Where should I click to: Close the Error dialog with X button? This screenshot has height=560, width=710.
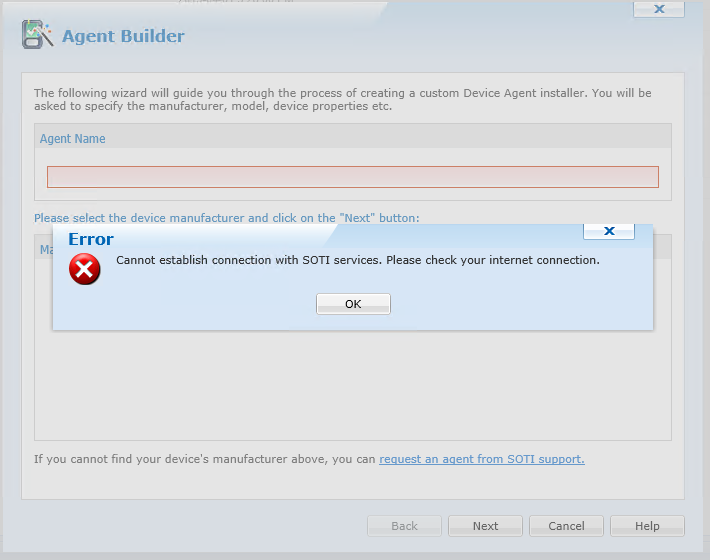coord(608,231)
